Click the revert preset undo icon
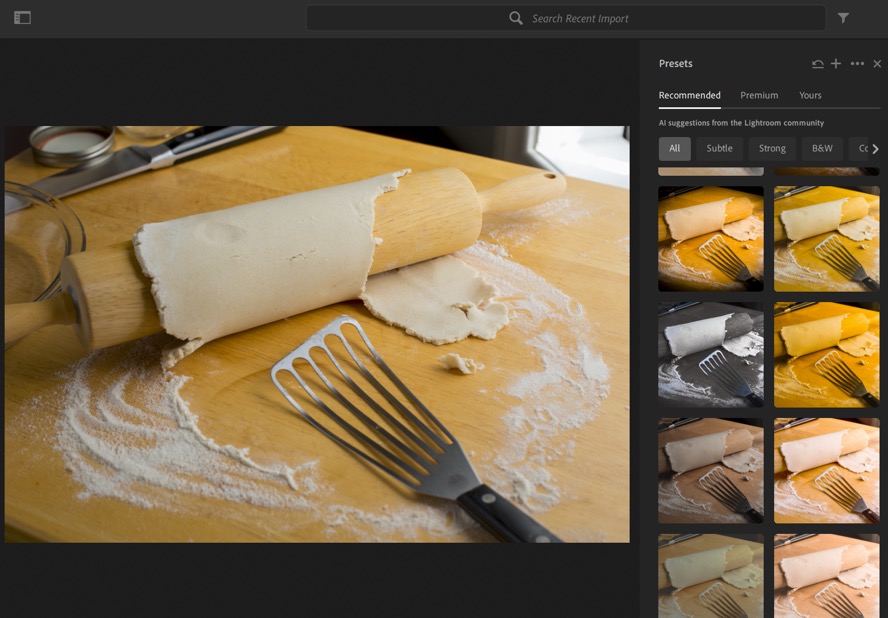The height and width of the screenshot is (618, 888). (817, 64)
